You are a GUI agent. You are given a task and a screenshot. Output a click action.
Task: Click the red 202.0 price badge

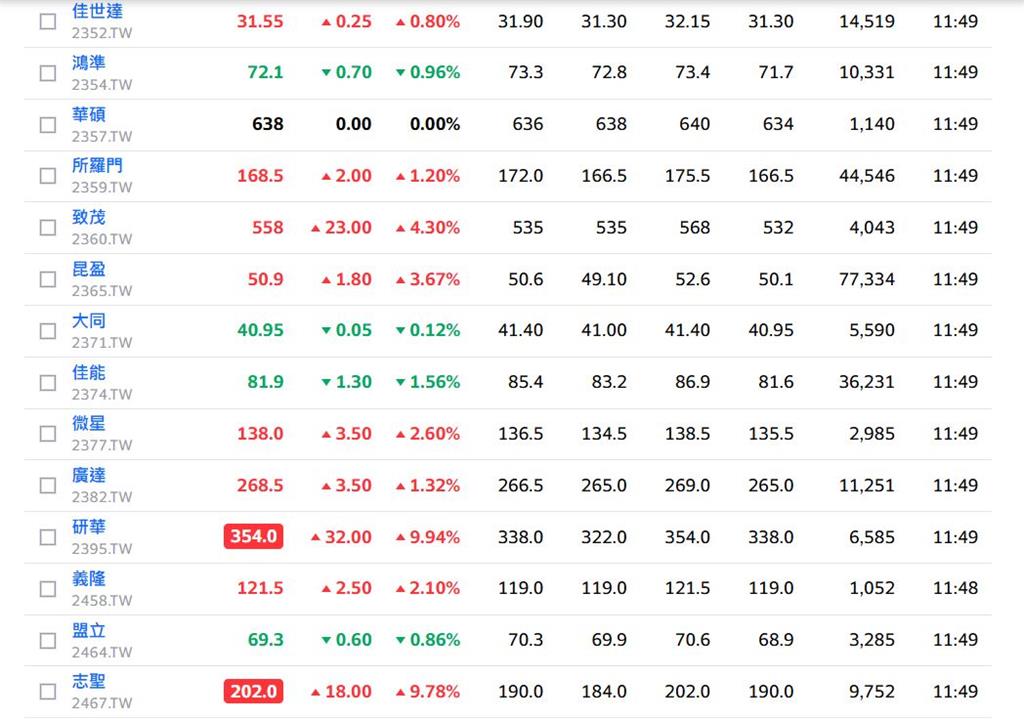[x=253, y=691]
